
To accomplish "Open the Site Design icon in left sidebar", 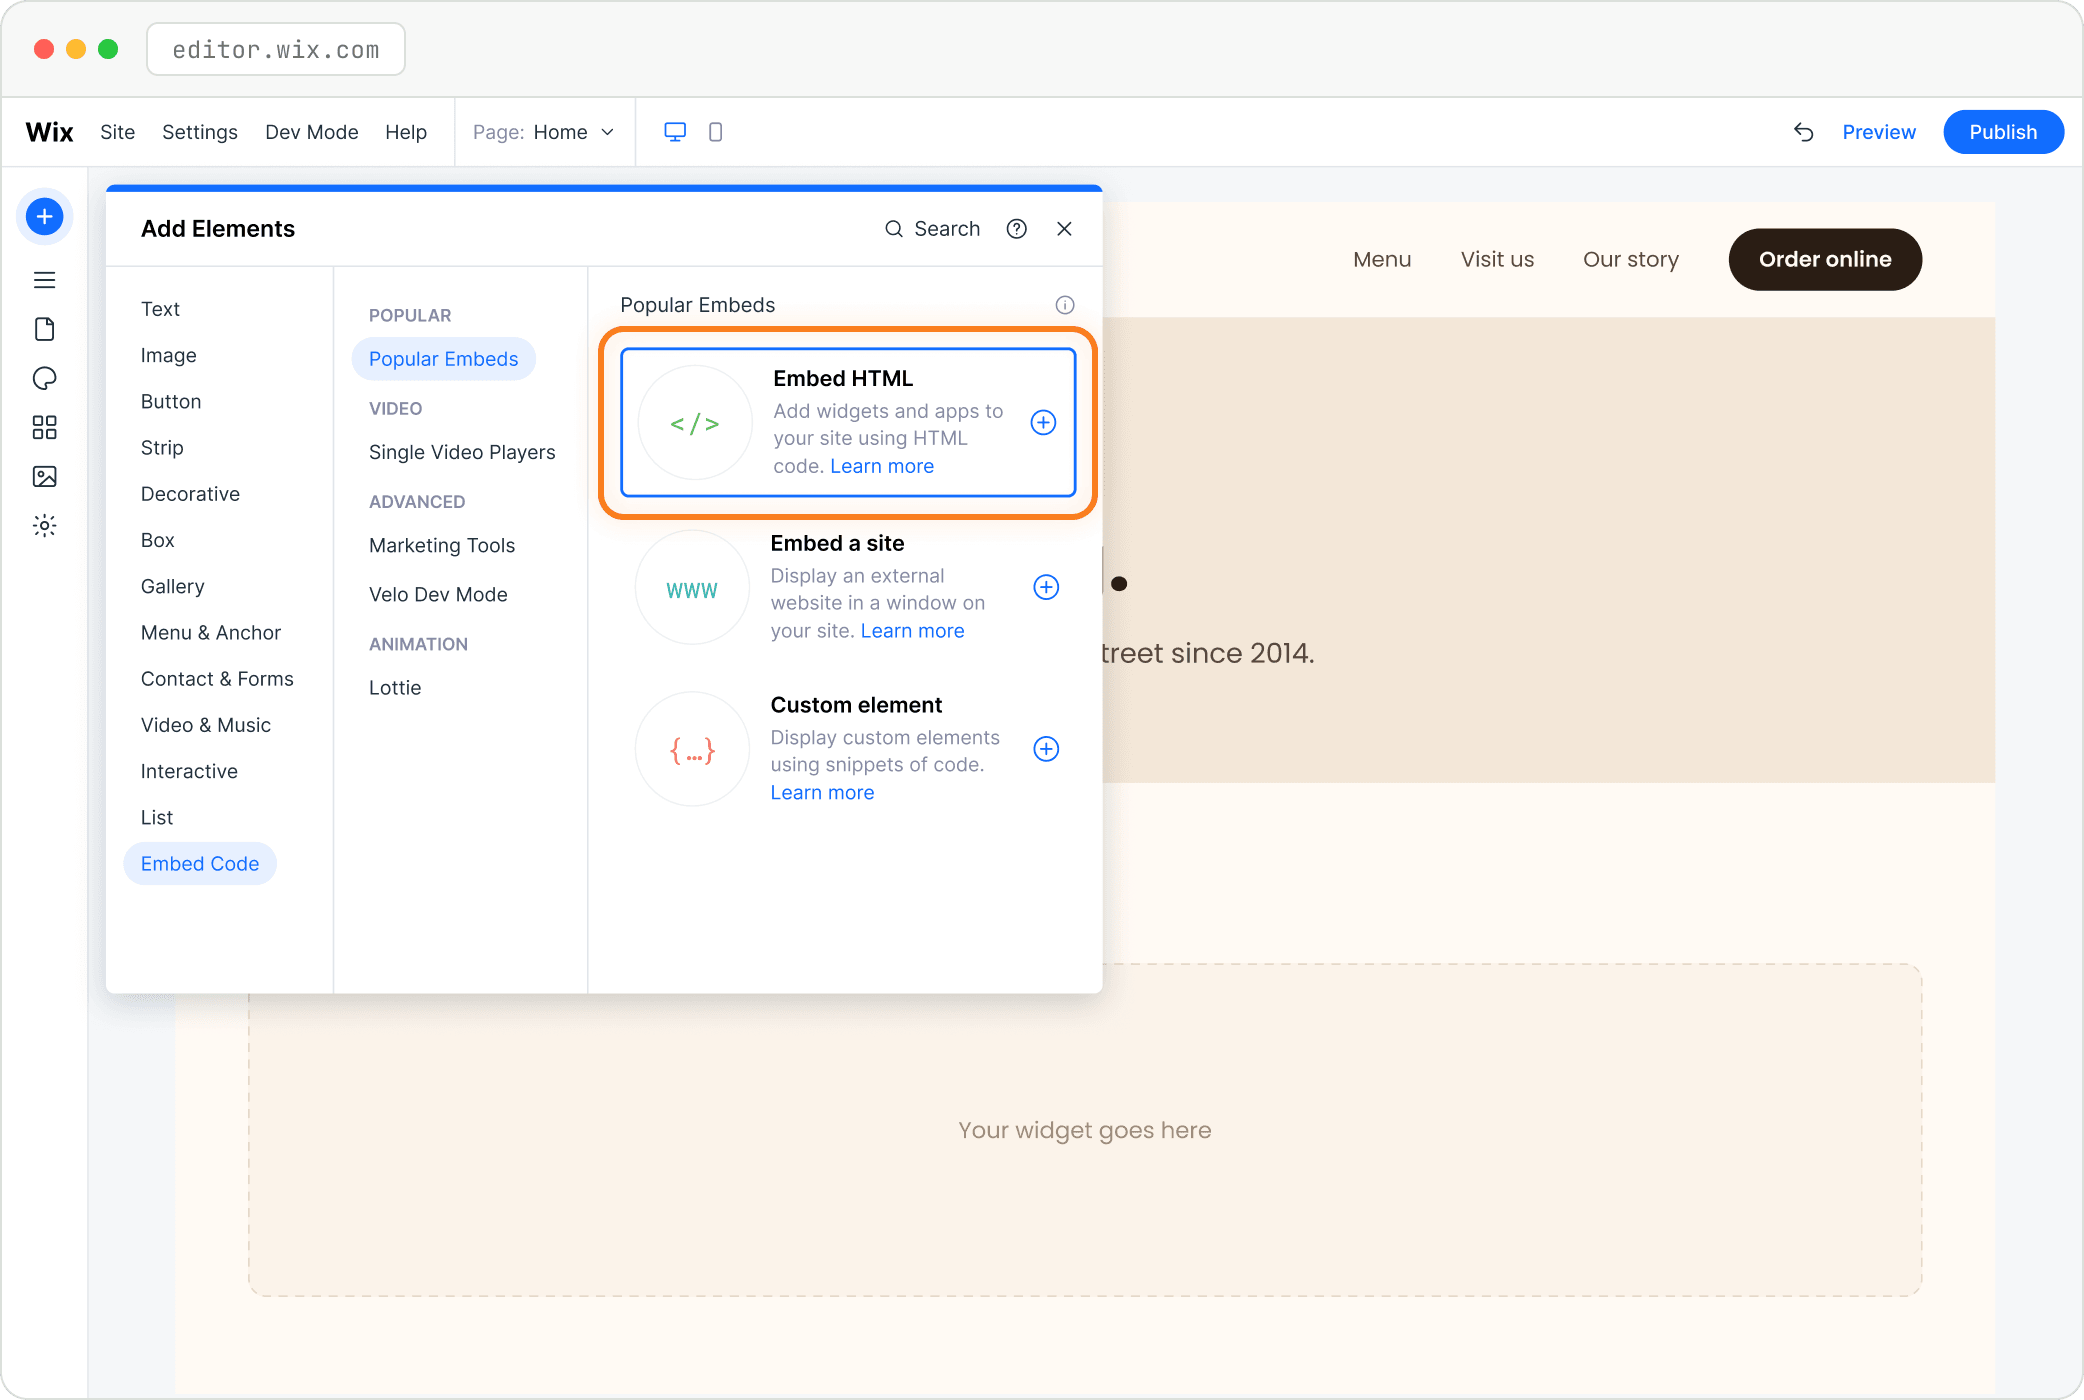I will tap(44, 378).
